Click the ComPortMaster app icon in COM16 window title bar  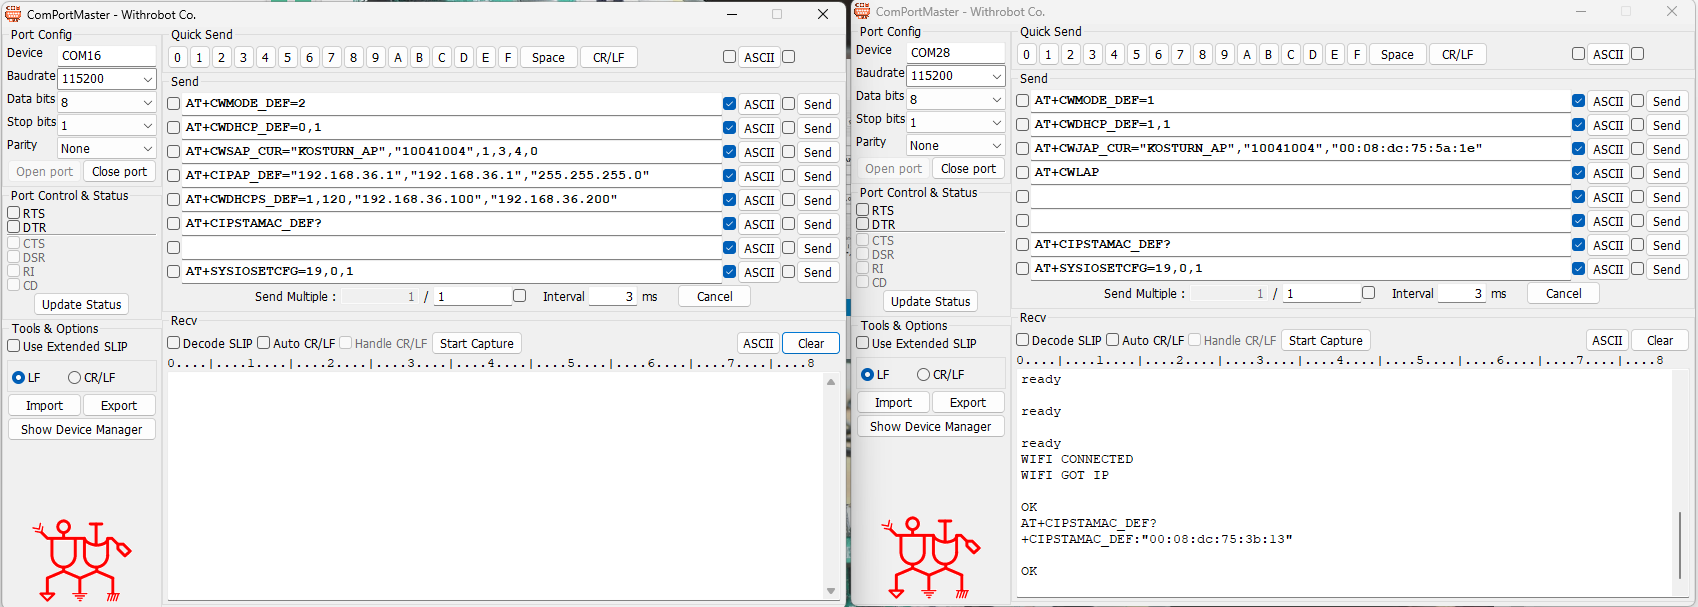point(13,14)
